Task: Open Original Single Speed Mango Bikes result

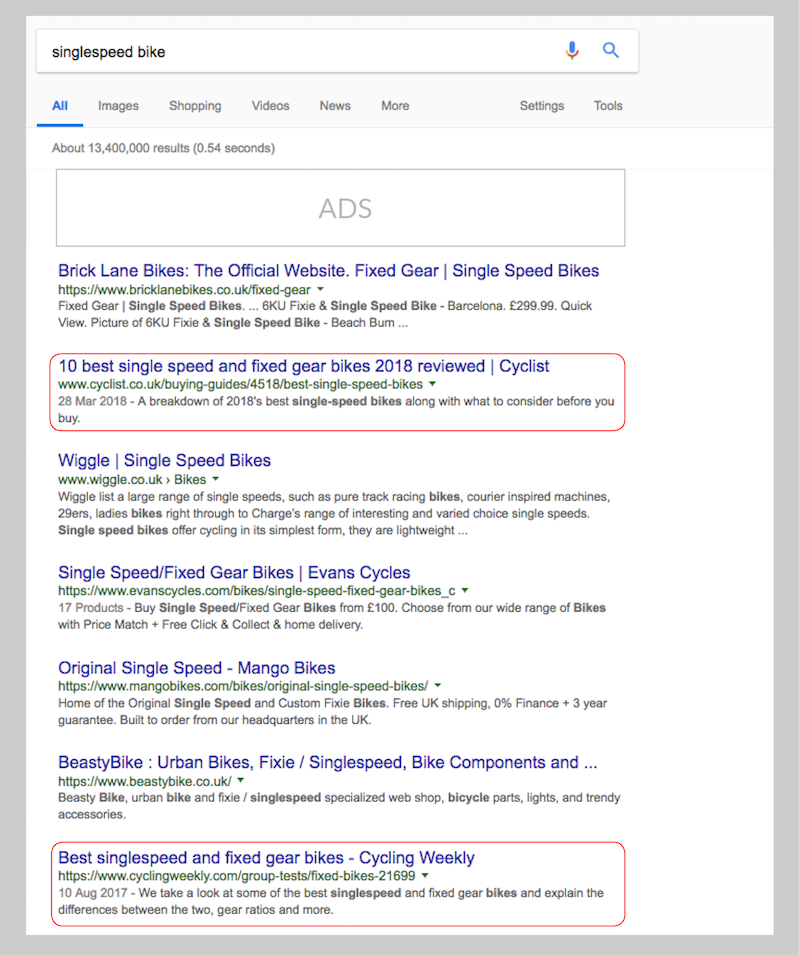Action: point(197,668)
